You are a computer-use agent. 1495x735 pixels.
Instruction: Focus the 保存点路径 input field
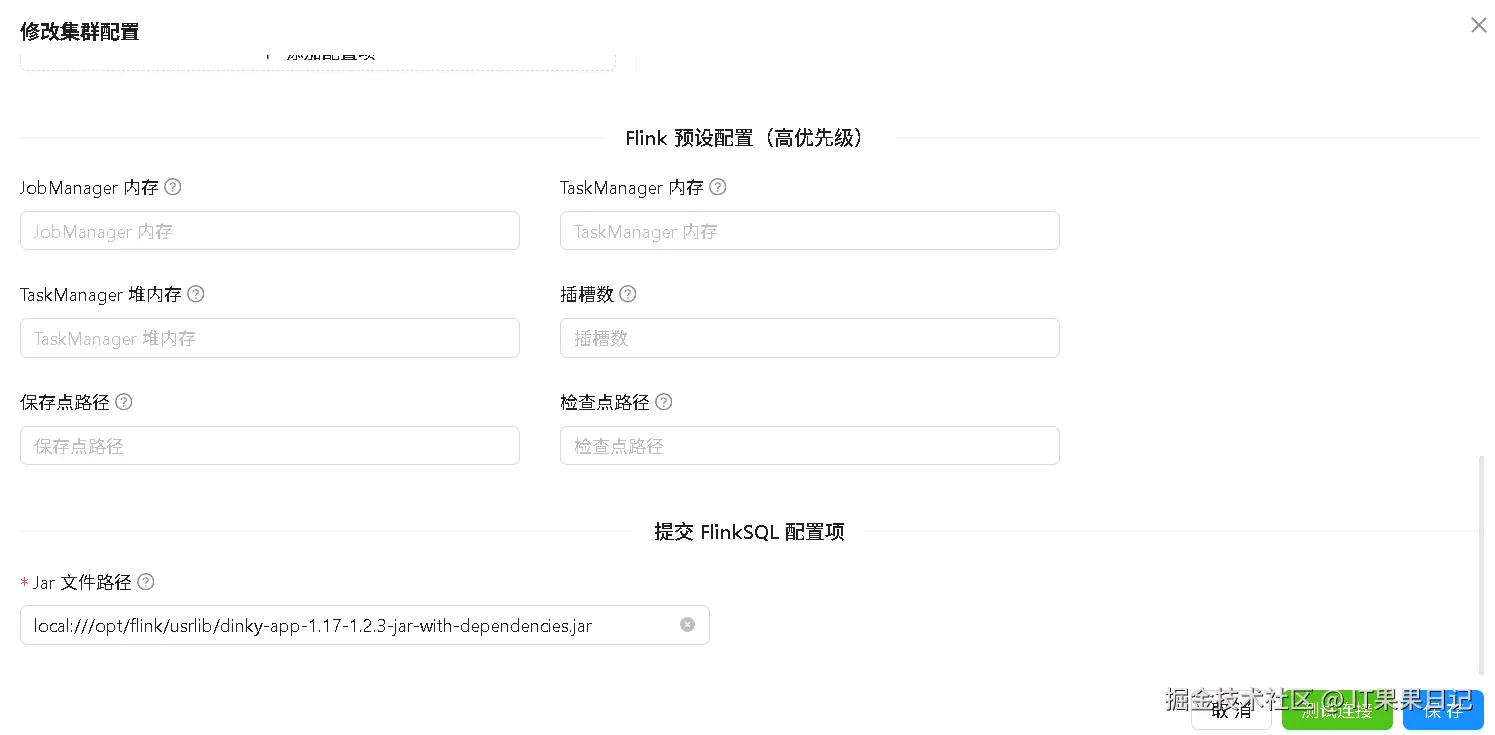tap(270, 446)
